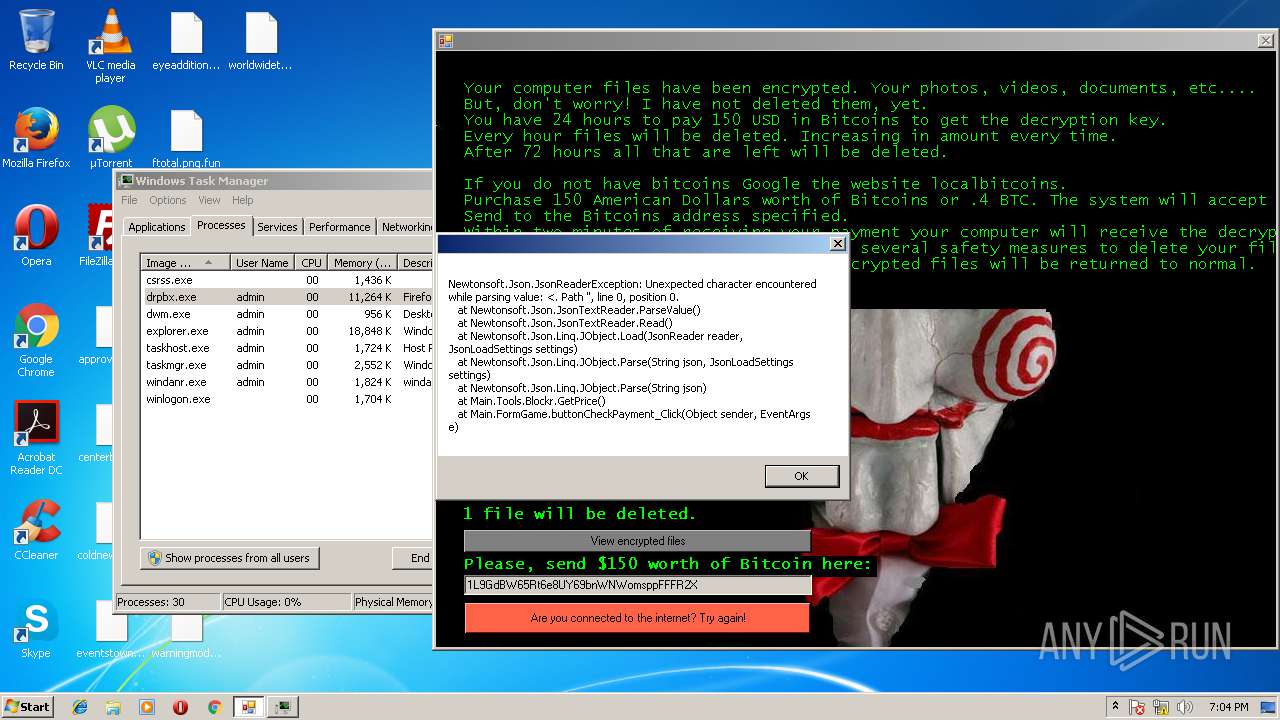Launch CCleaner from the desktop
The image size is (1280, 720).
pyautogui.click(x=36, y=530)
